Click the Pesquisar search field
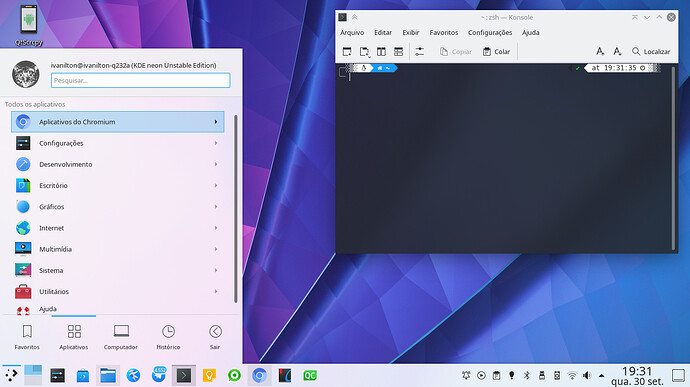 pyautogui.click(x=140, y=81)
